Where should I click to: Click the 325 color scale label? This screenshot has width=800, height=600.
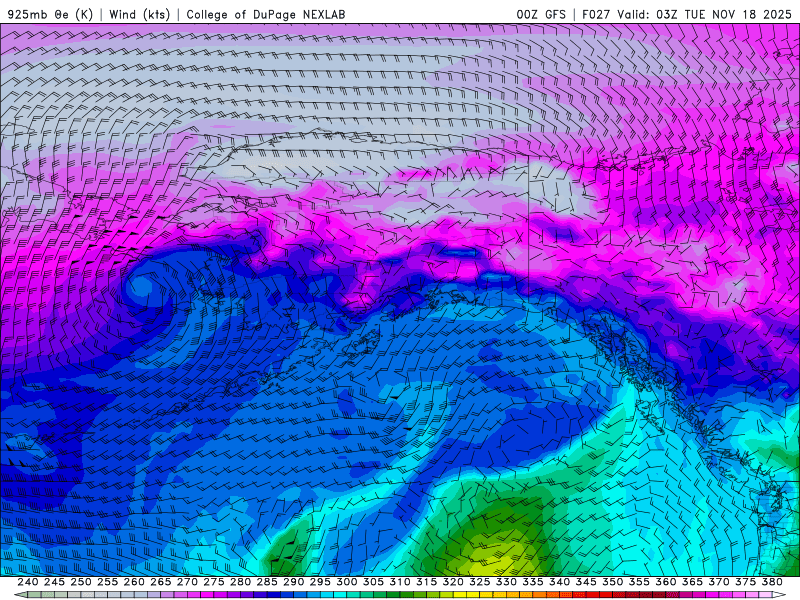(480, 582)
